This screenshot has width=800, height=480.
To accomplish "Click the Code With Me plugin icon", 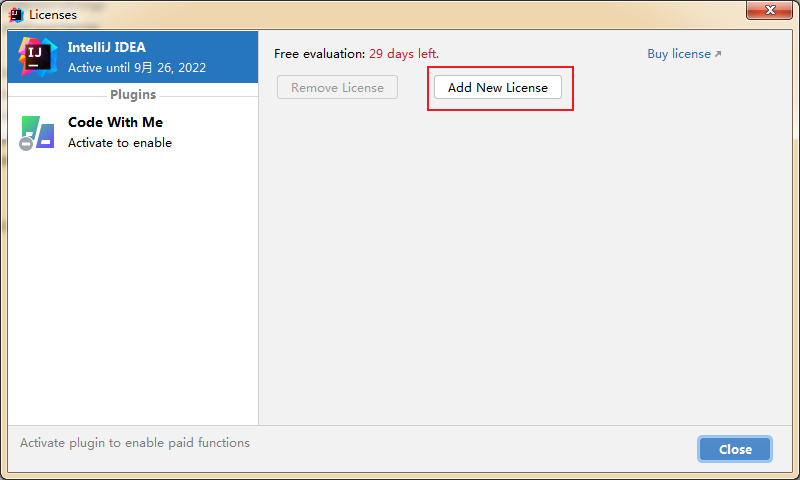I will pos(37,132).
